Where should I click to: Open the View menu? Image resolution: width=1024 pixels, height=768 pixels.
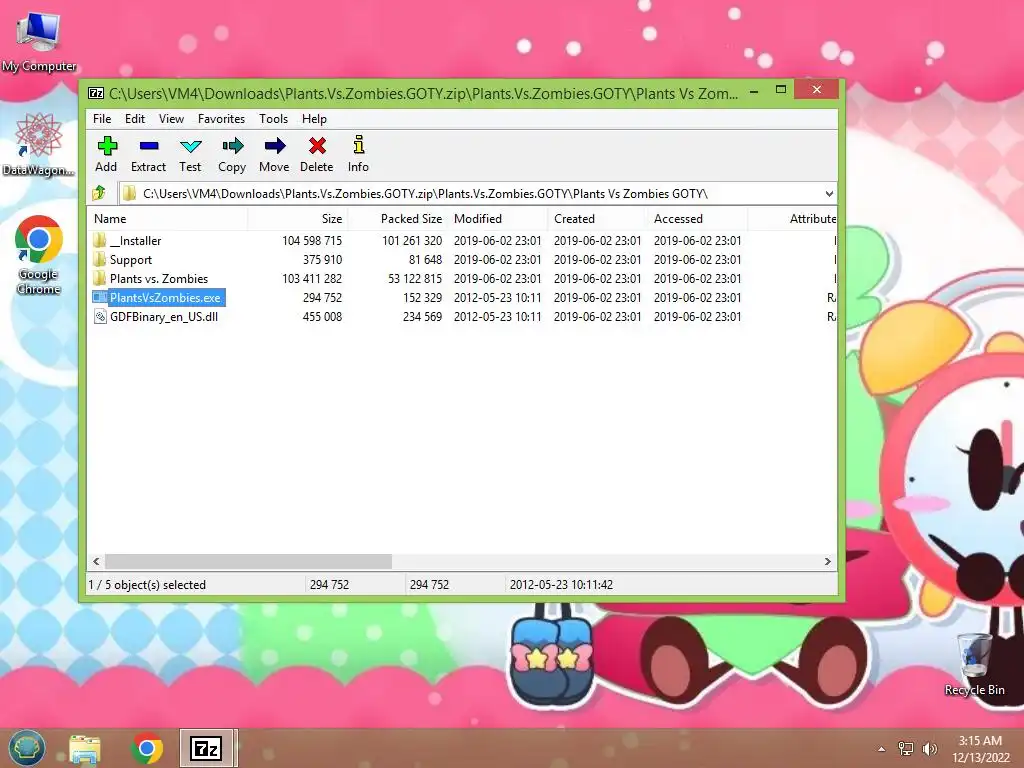[171, 119]
